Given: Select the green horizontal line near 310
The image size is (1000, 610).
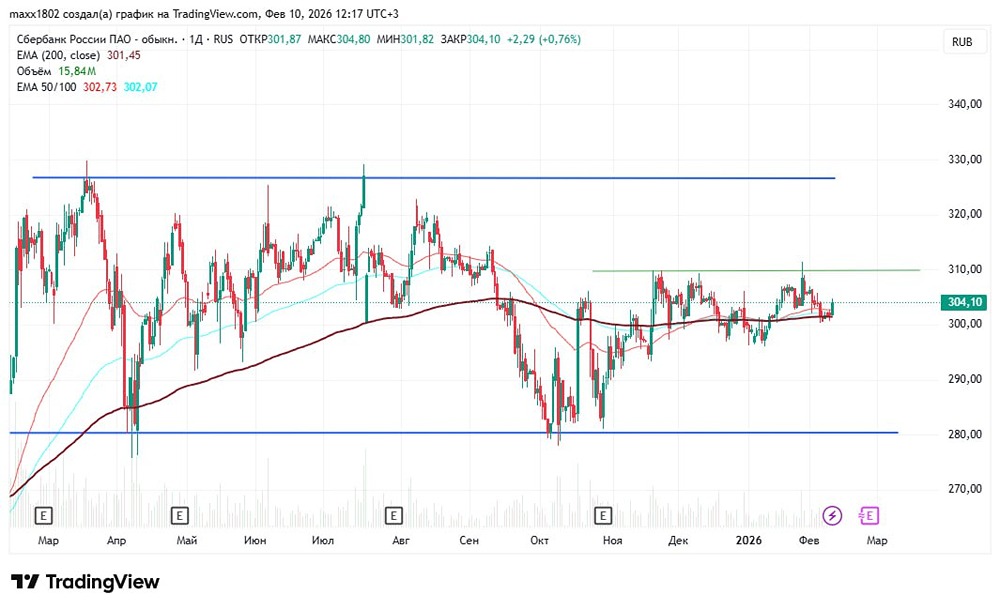Looking at the screenshot, I should click(756, 271).
